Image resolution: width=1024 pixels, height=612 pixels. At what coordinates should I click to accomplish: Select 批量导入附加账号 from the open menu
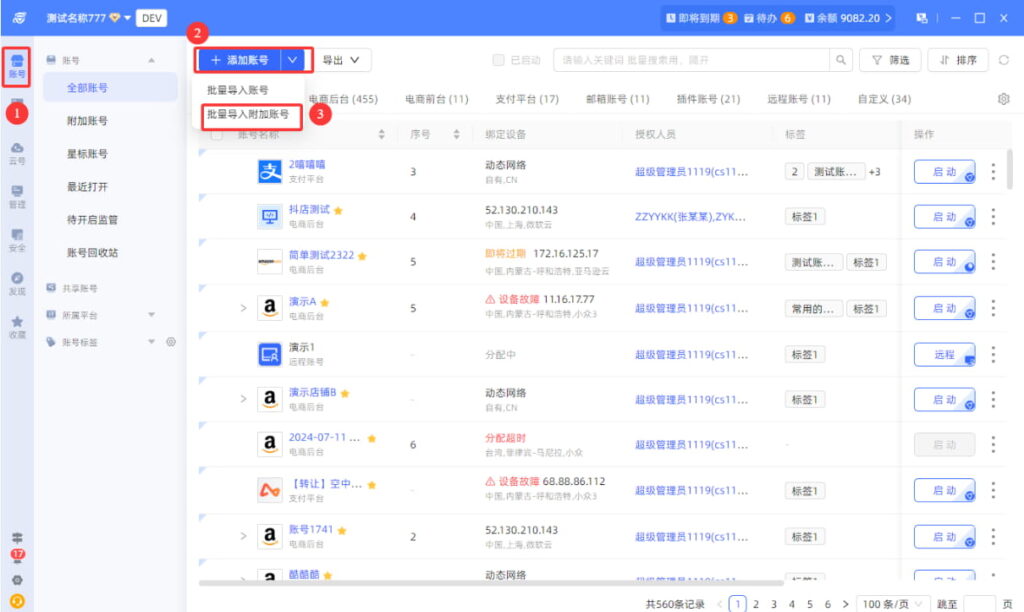pyautogui.click(x=250, y=115)
